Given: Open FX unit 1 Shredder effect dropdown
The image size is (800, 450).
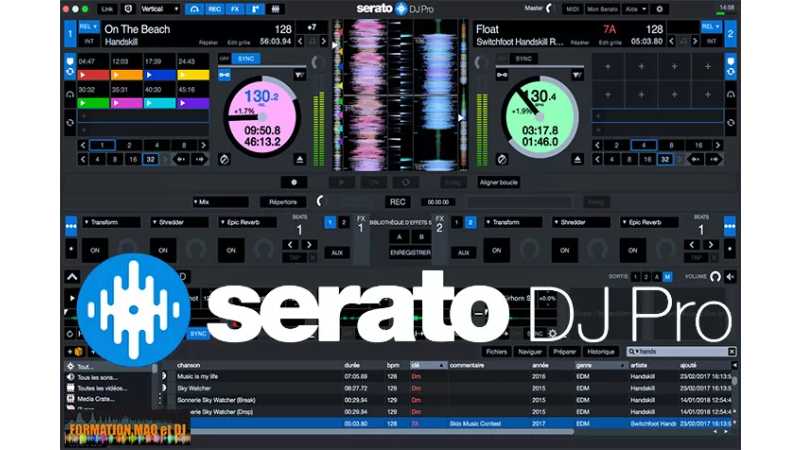Looking at the screenshot, I should pyautogui.click(x=179, y=222).
